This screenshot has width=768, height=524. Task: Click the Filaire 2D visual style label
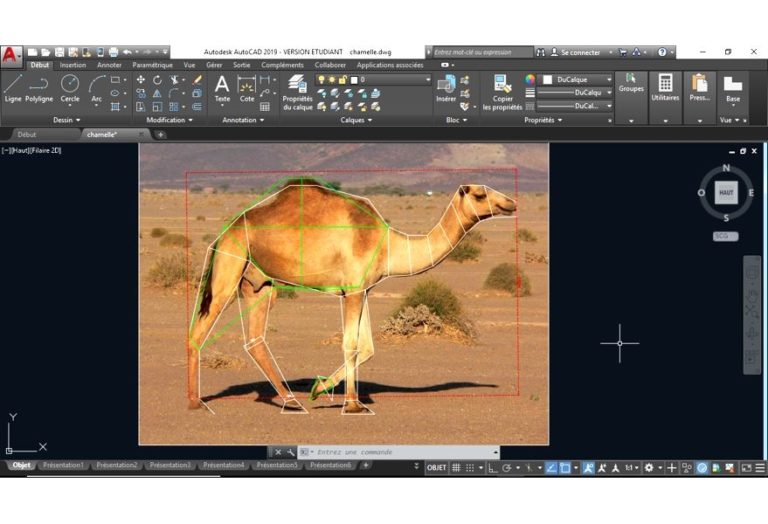point(46,150)
